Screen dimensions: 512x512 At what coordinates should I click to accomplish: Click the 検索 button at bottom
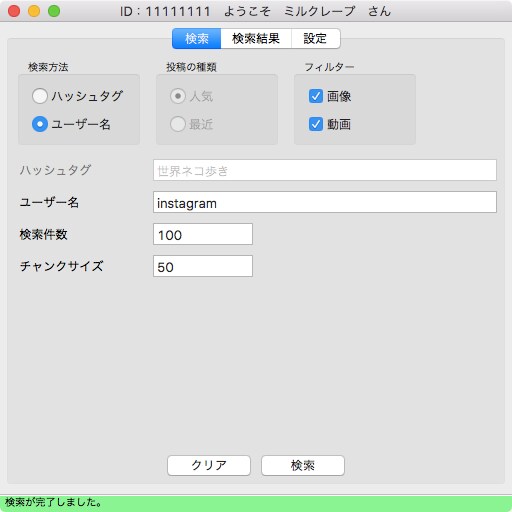pos(303,465)
